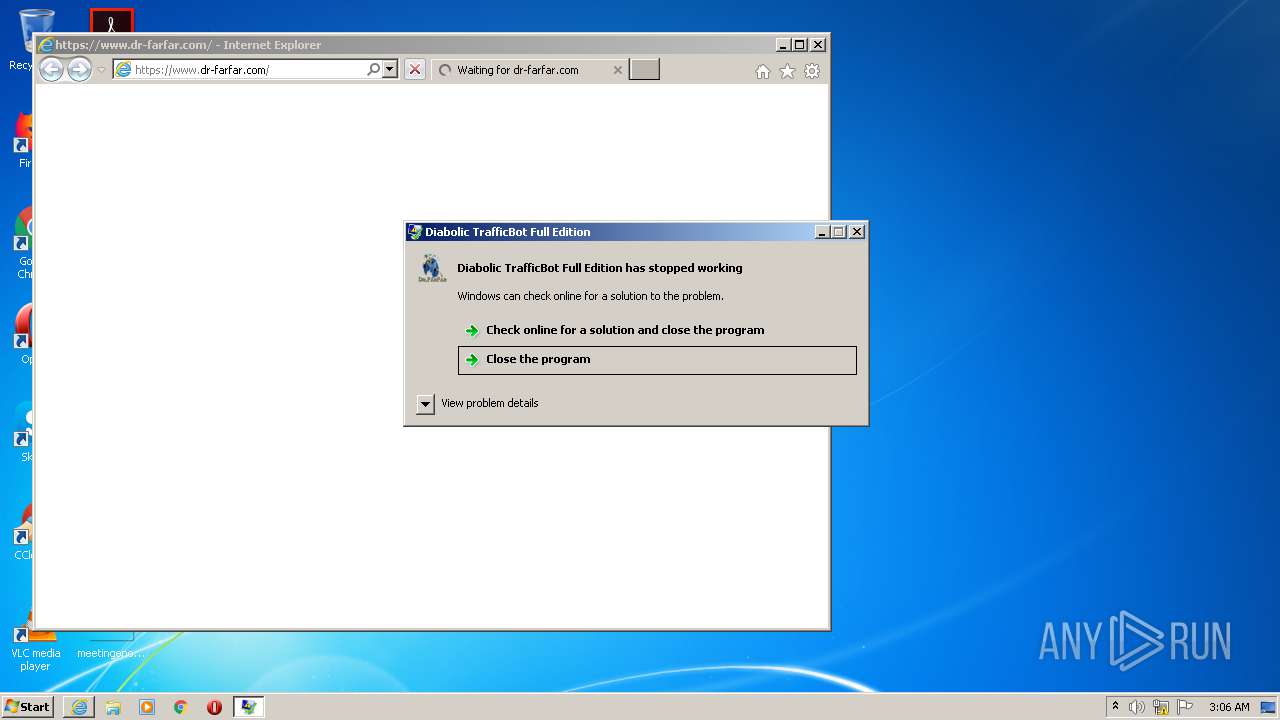Maximize the Internet Explorer window
Screen dimensions: 1280x720
[800, 45]
